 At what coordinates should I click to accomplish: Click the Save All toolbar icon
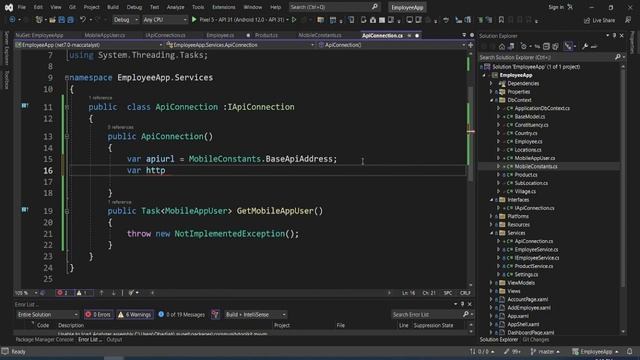pyautogui.click(x=70, y=20)
